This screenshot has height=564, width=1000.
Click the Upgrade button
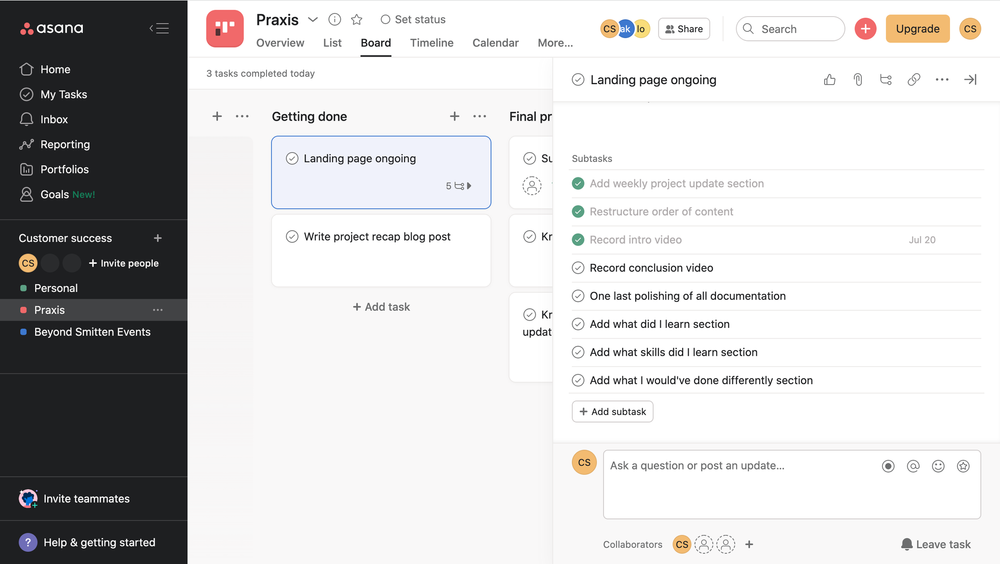(x=917, y=29)
